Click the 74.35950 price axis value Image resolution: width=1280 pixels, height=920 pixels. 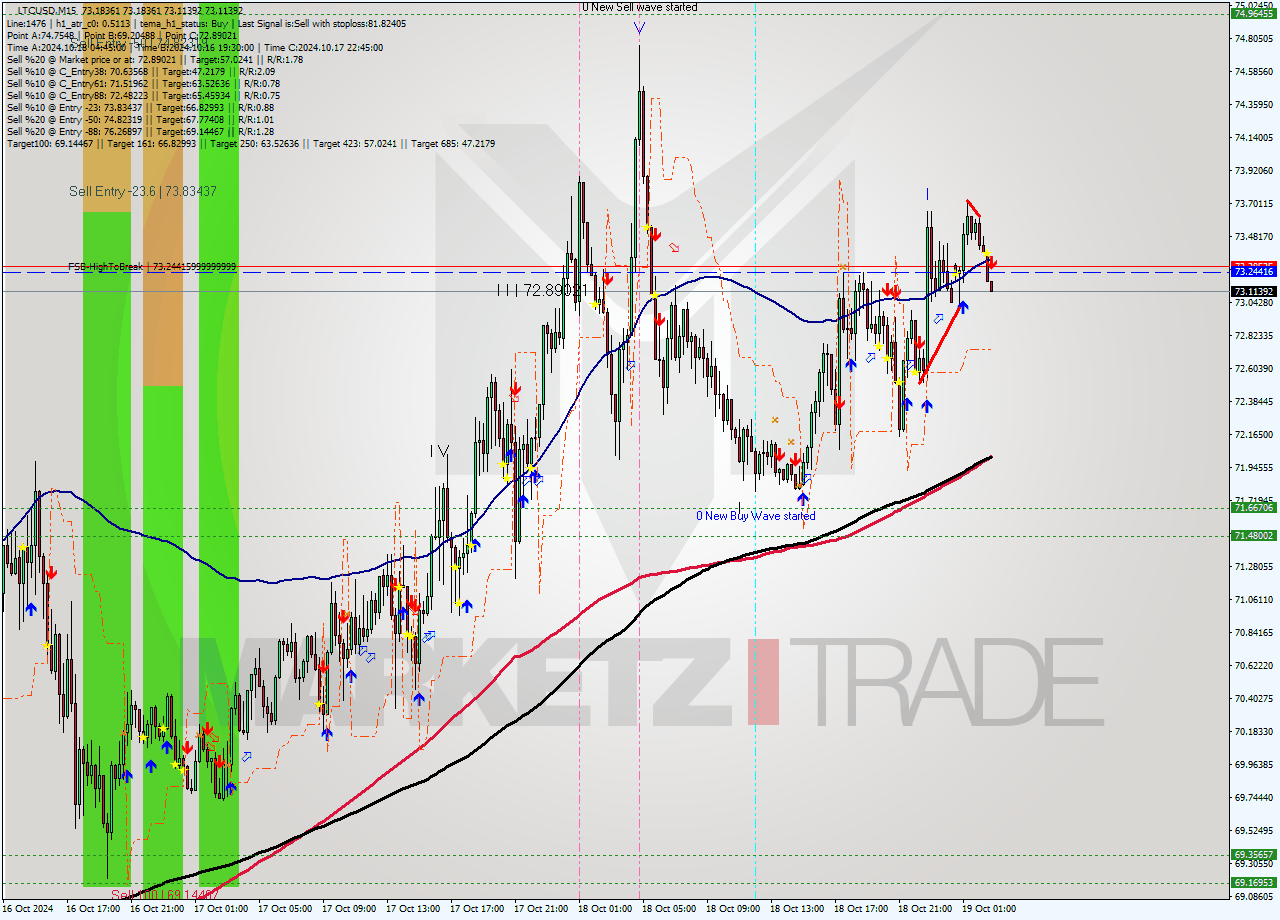(x=1253, y=104)
